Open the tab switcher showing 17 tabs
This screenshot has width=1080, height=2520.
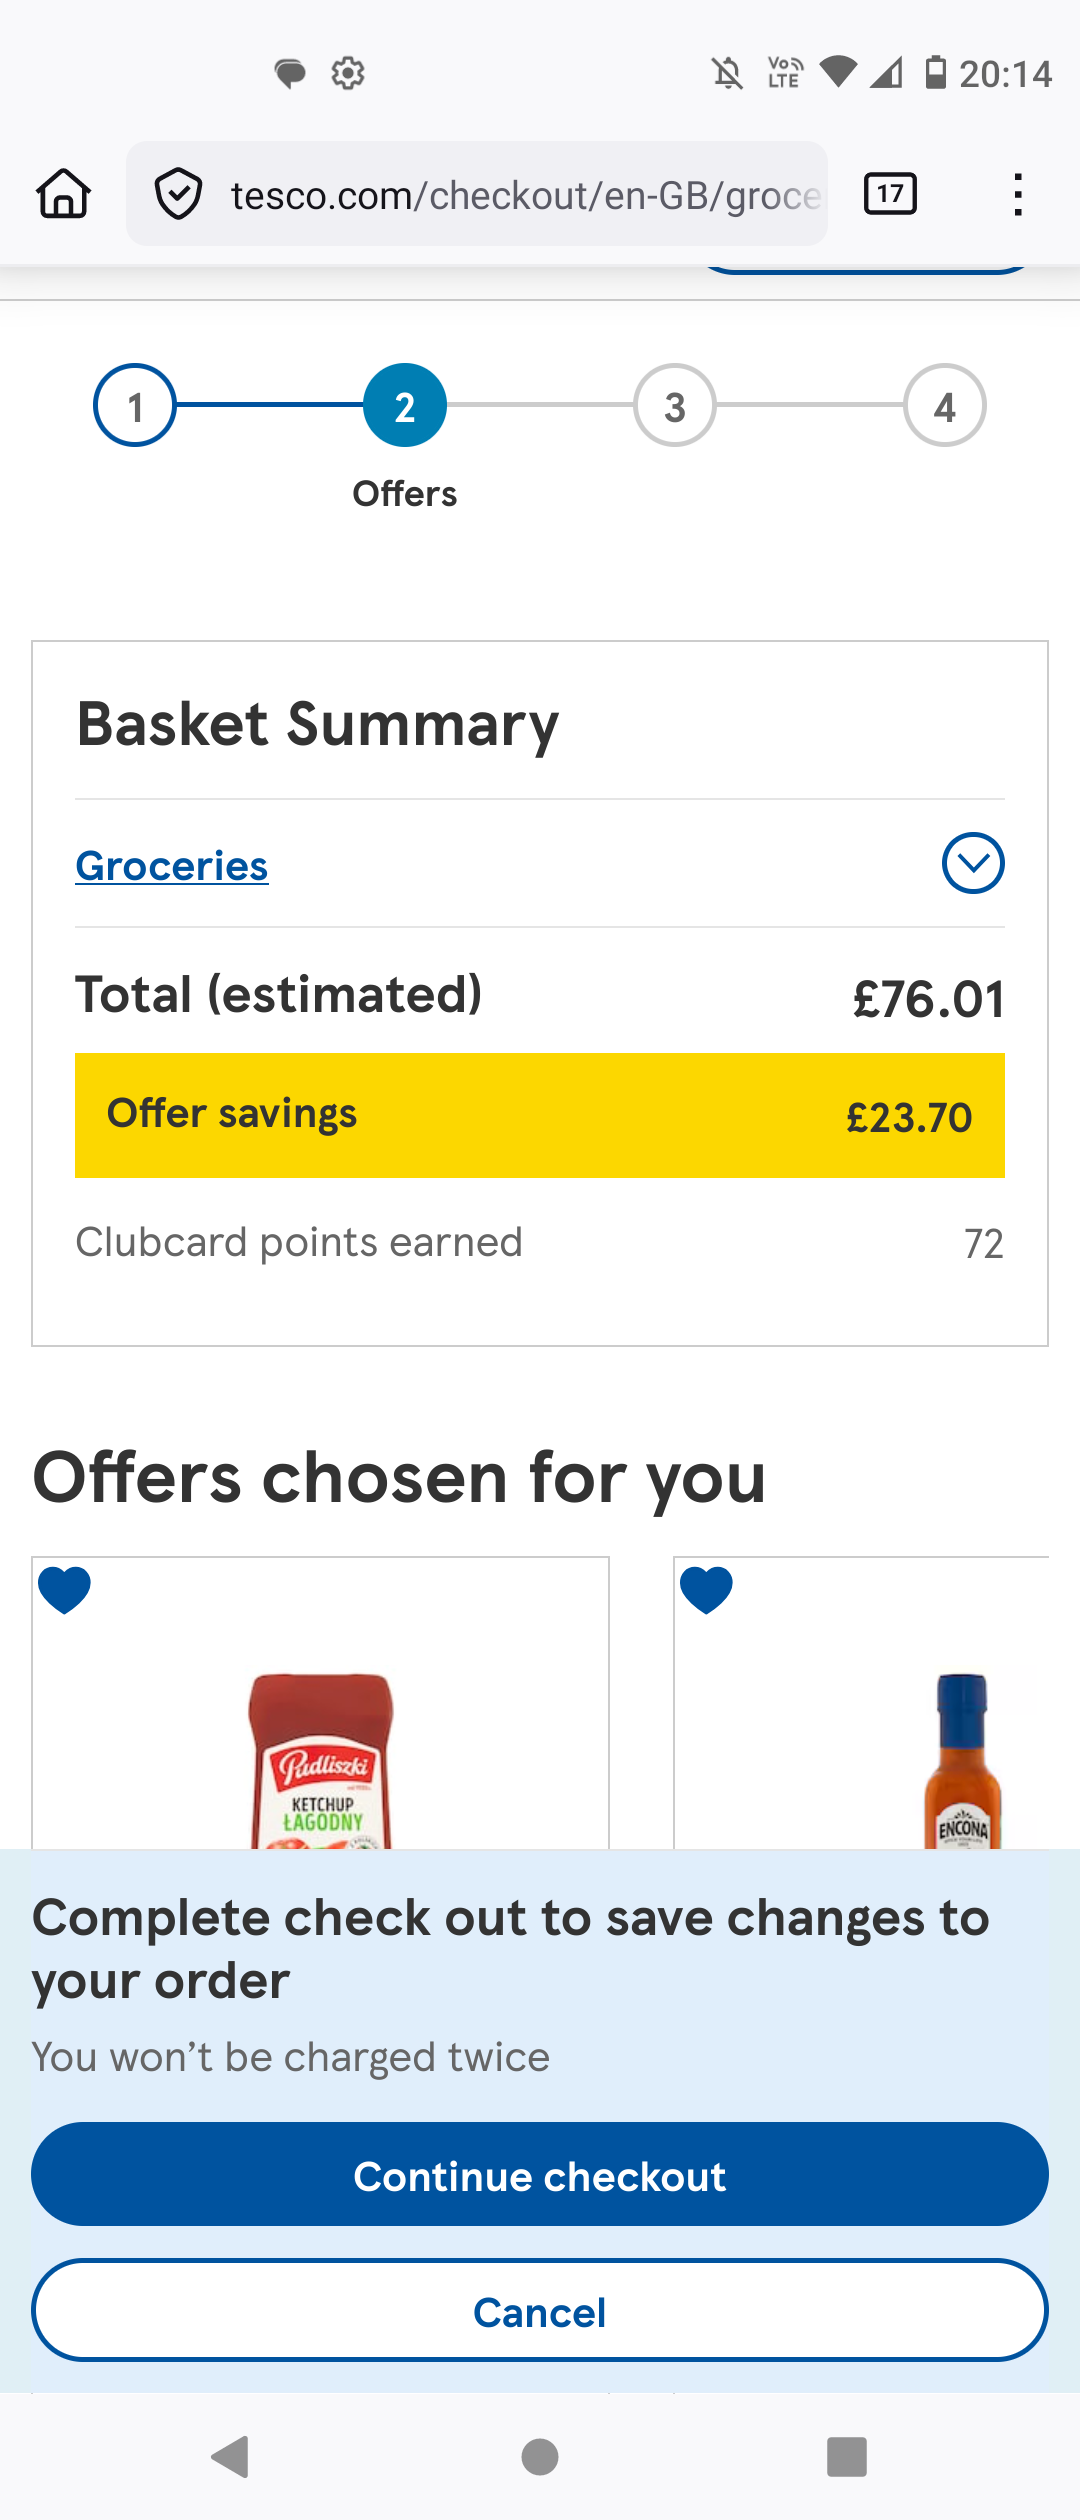[890, 194]
